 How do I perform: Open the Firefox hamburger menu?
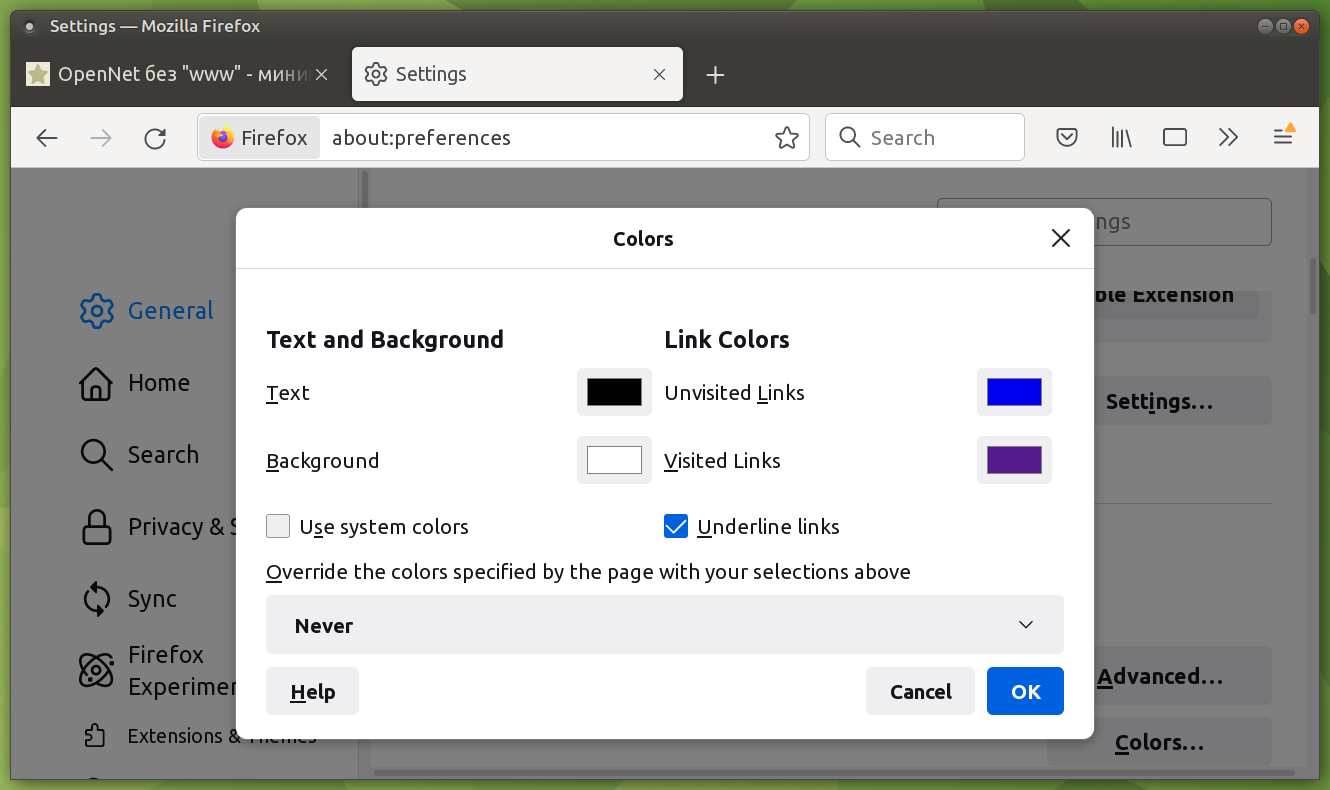point(1283,138)
